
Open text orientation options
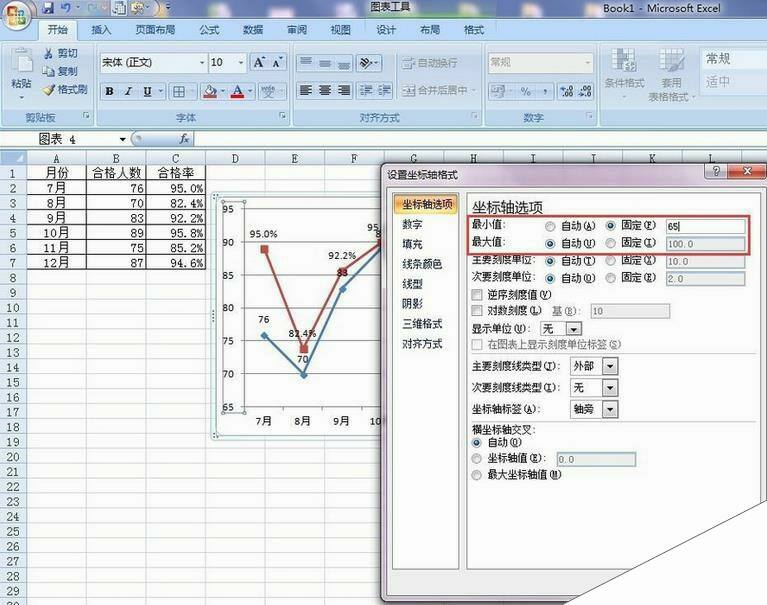(369, 63)
